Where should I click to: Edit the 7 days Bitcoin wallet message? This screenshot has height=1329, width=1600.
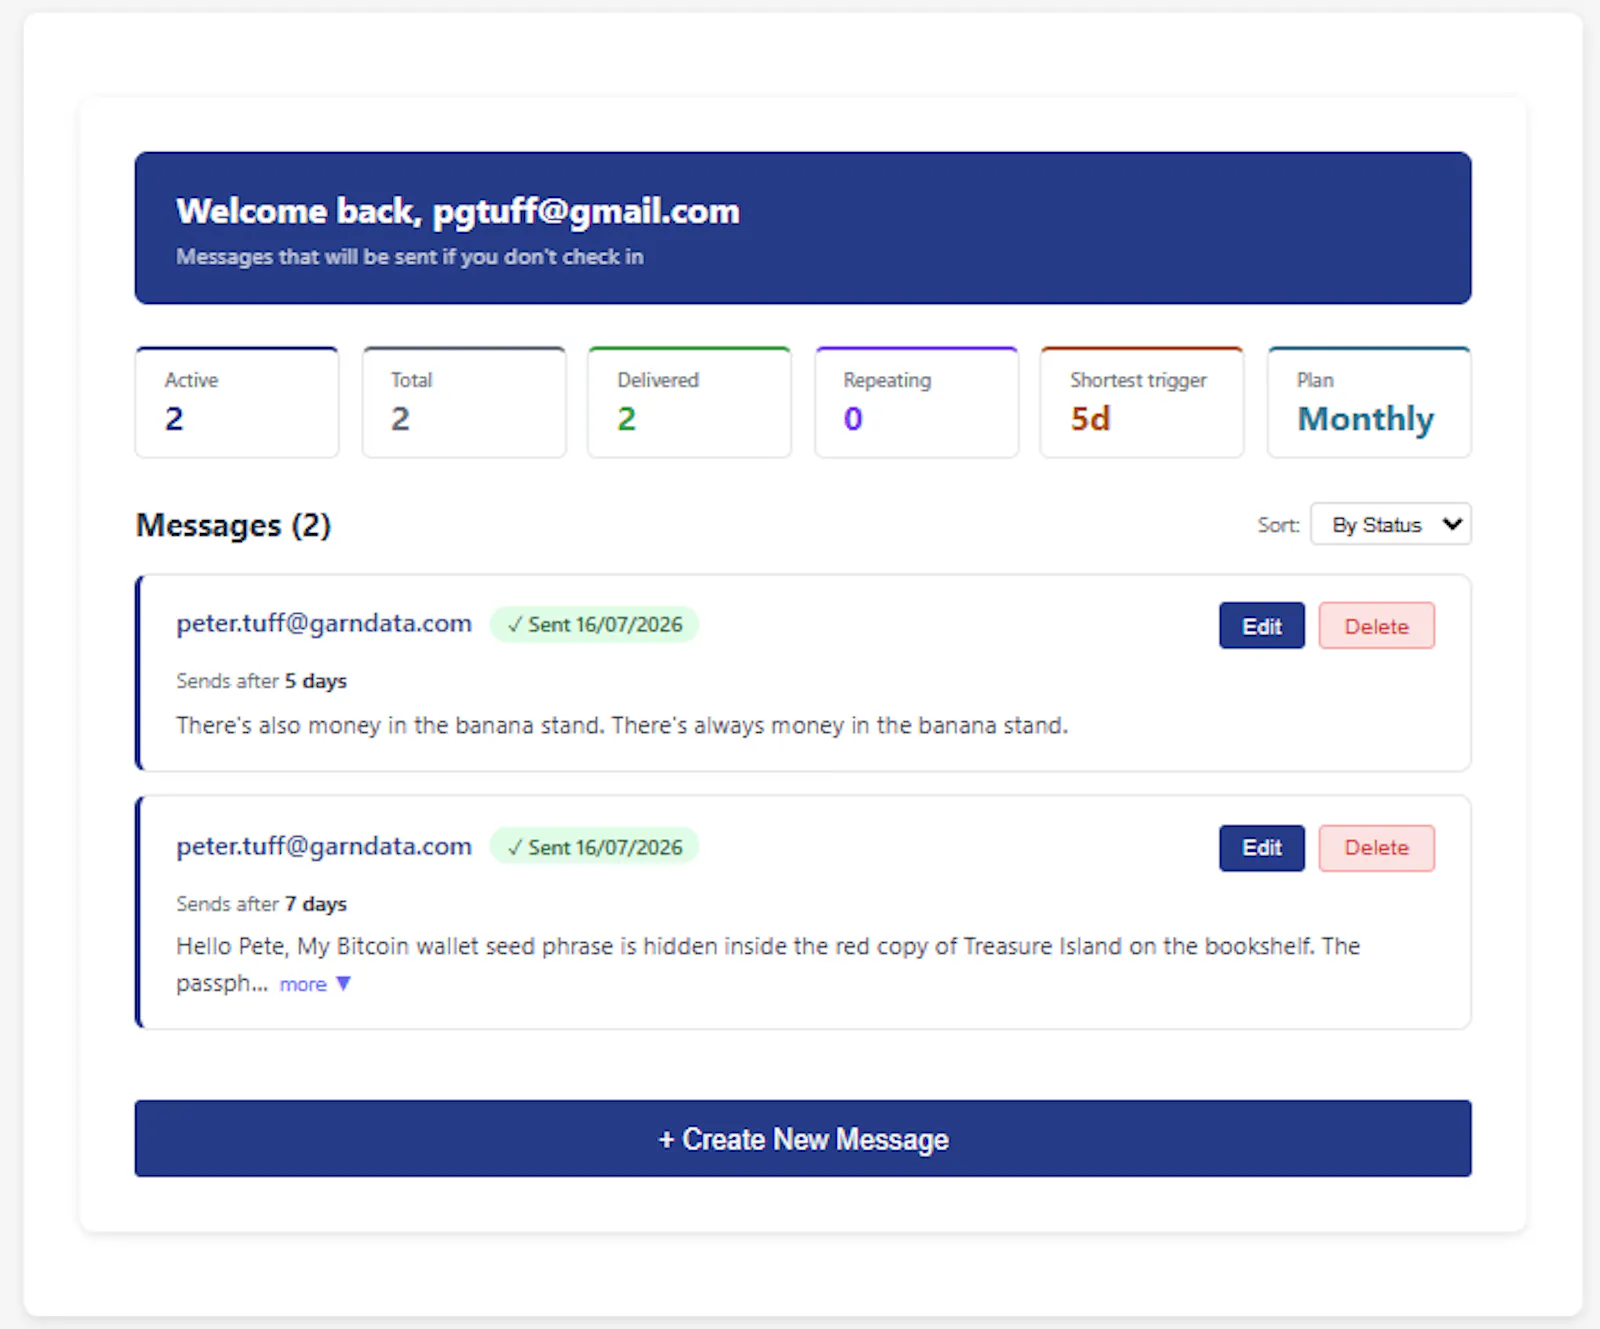point(1261,848)
